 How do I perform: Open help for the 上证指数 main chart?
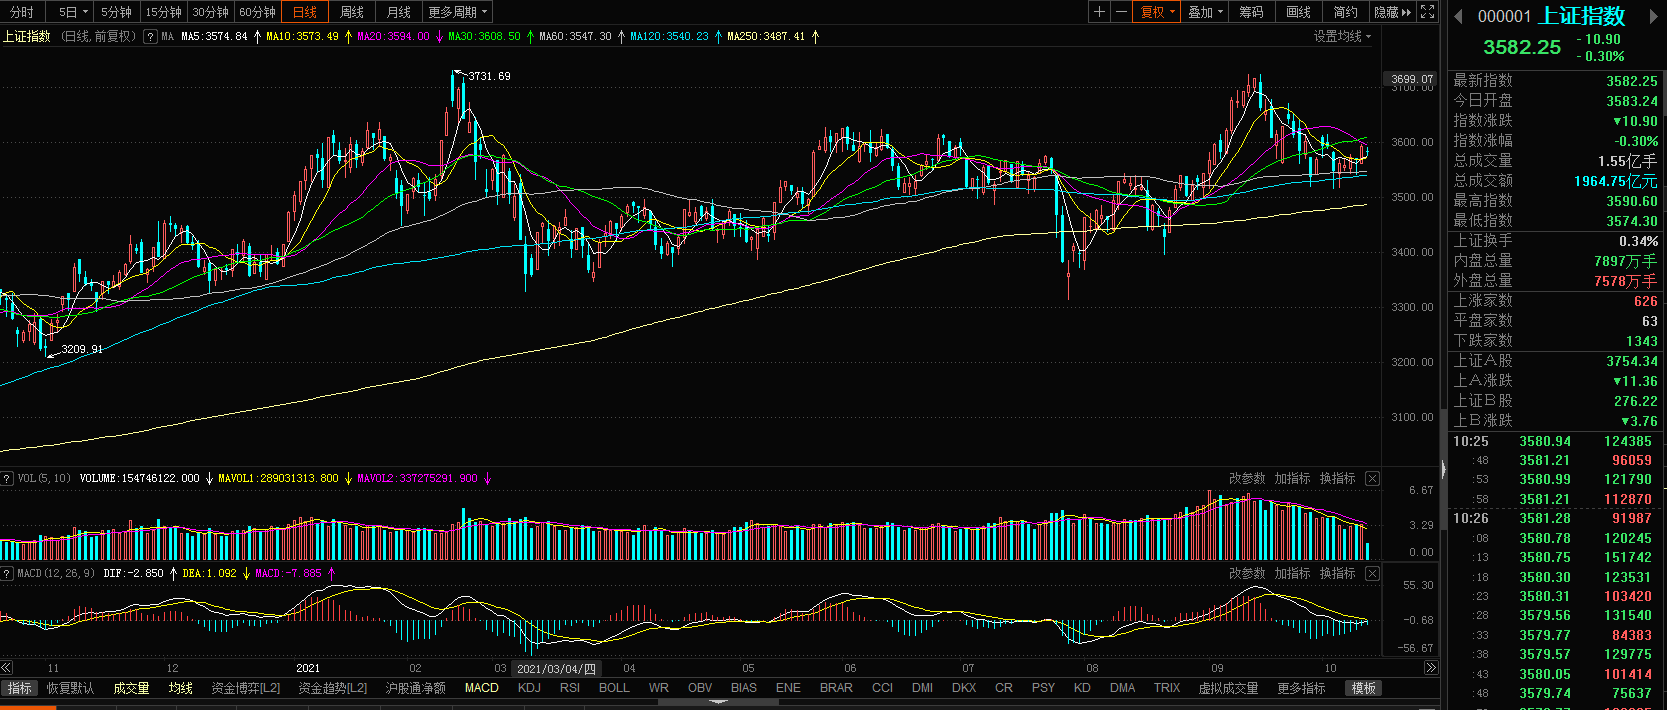pos(150,37)
